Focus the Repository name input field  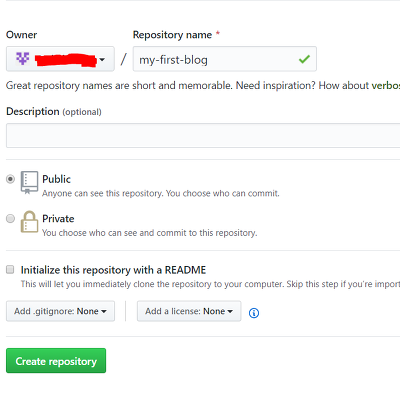pyautogui.click(x=225, y=59)
